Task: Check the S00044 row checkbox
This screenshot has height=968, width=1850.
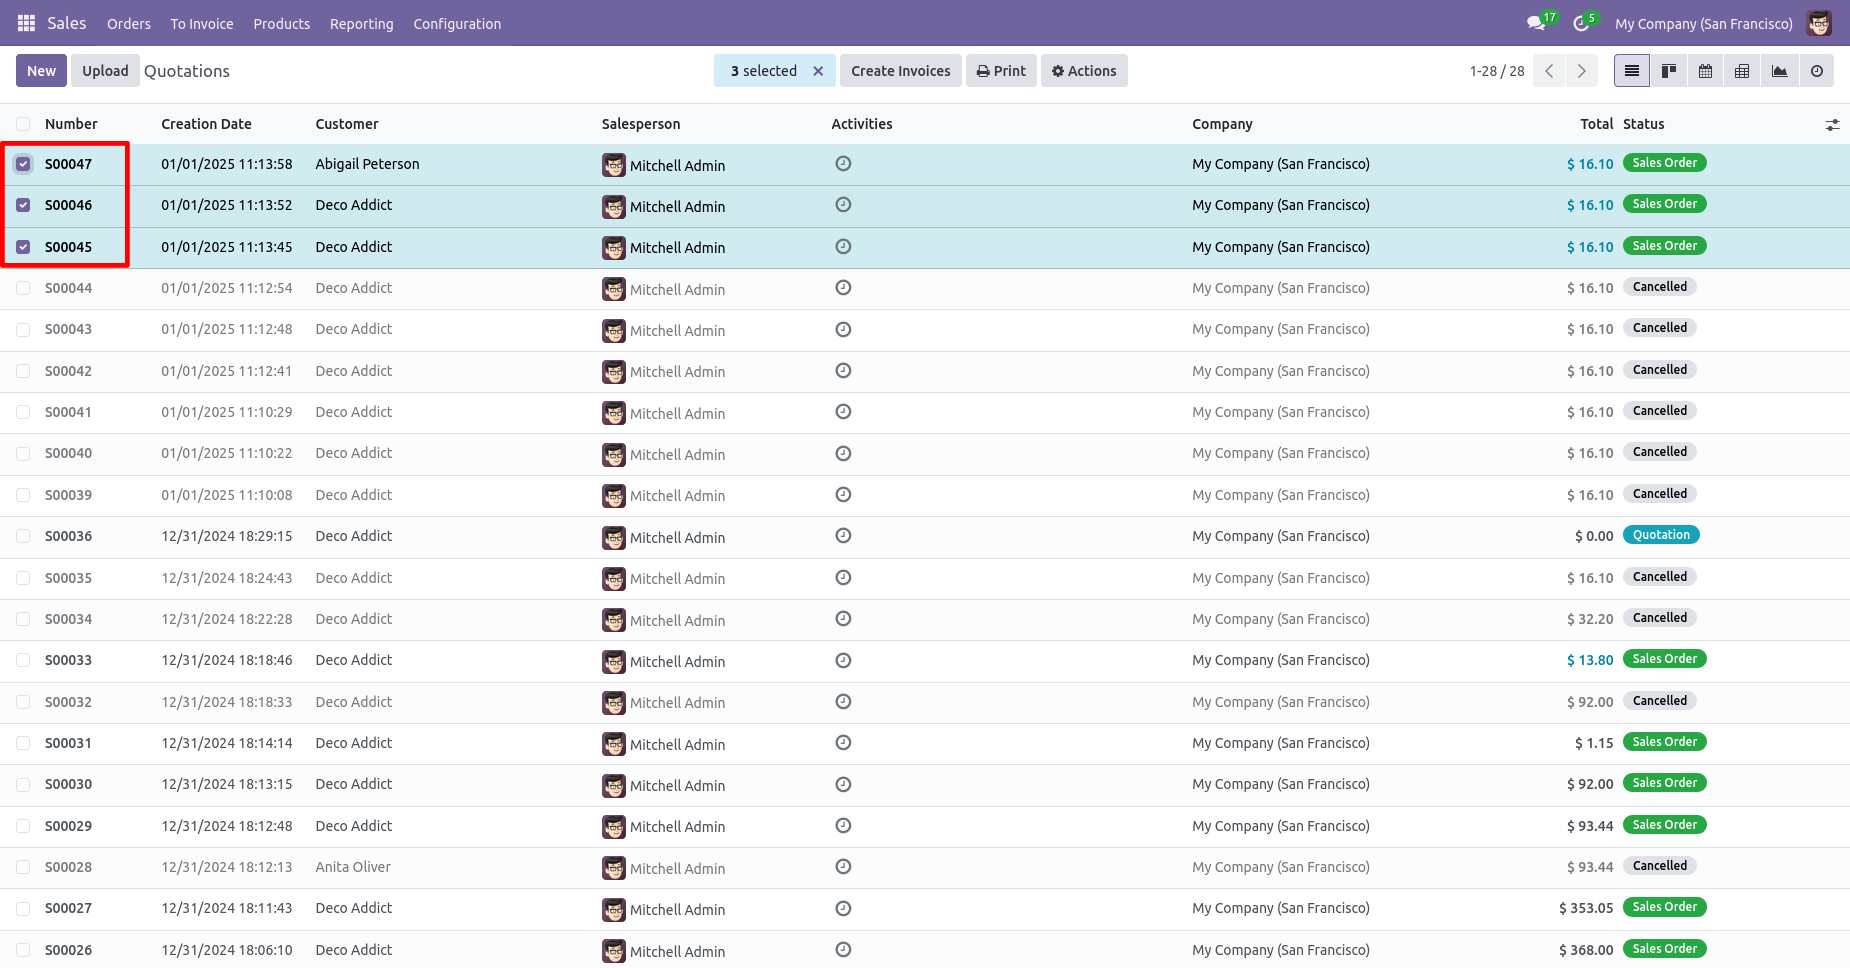Action: [23, 288]
